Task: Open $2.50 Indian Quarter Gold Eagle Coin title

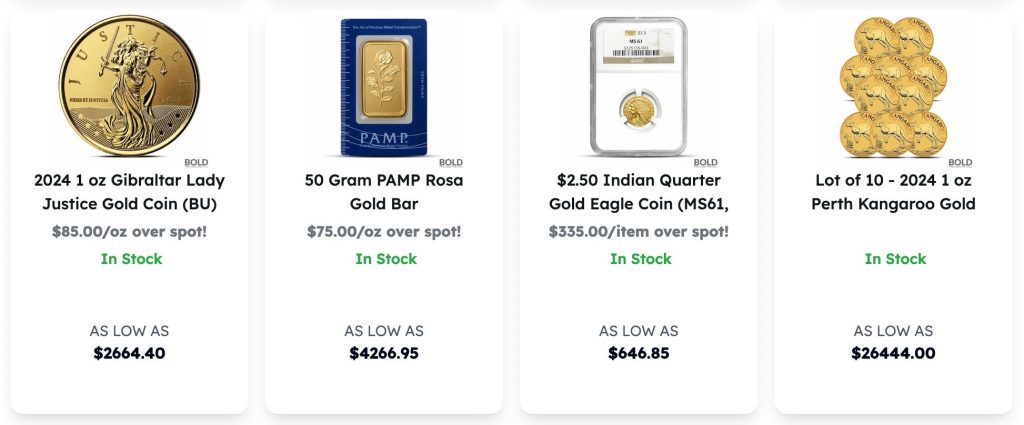Action: click(x=639, y=192)
